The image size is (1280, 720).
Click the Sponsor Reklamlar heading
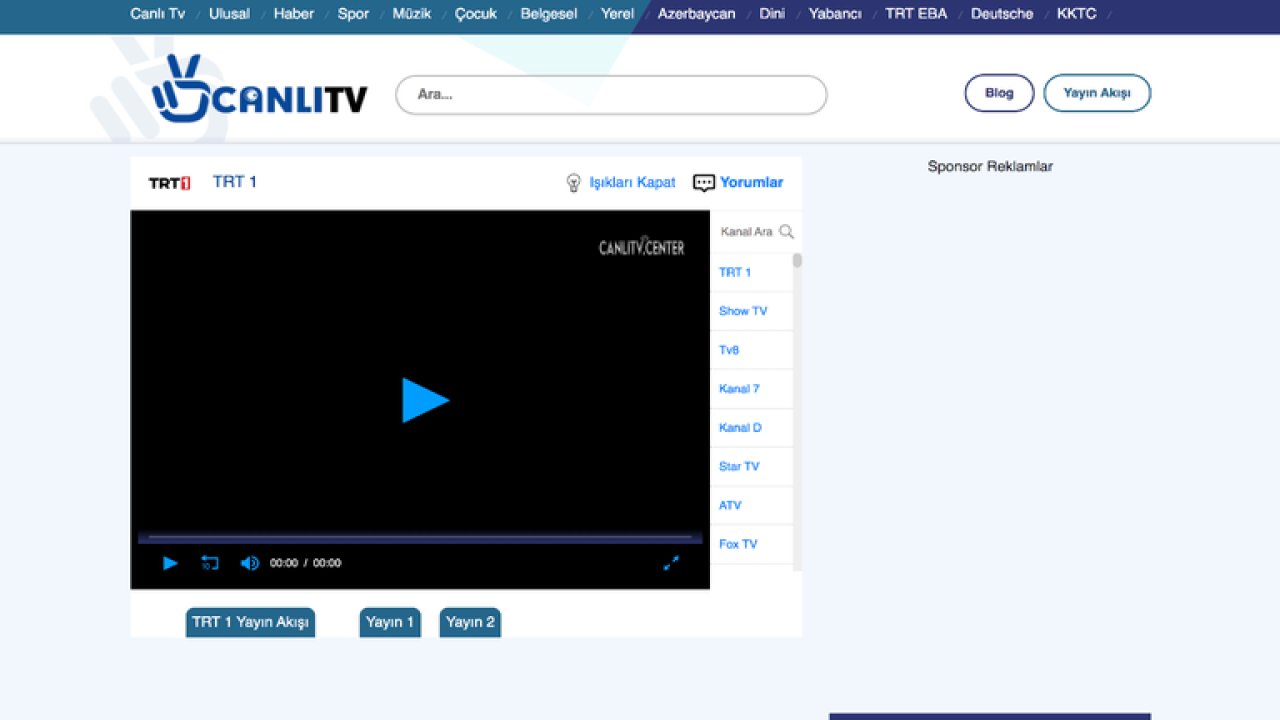(990, 167)
